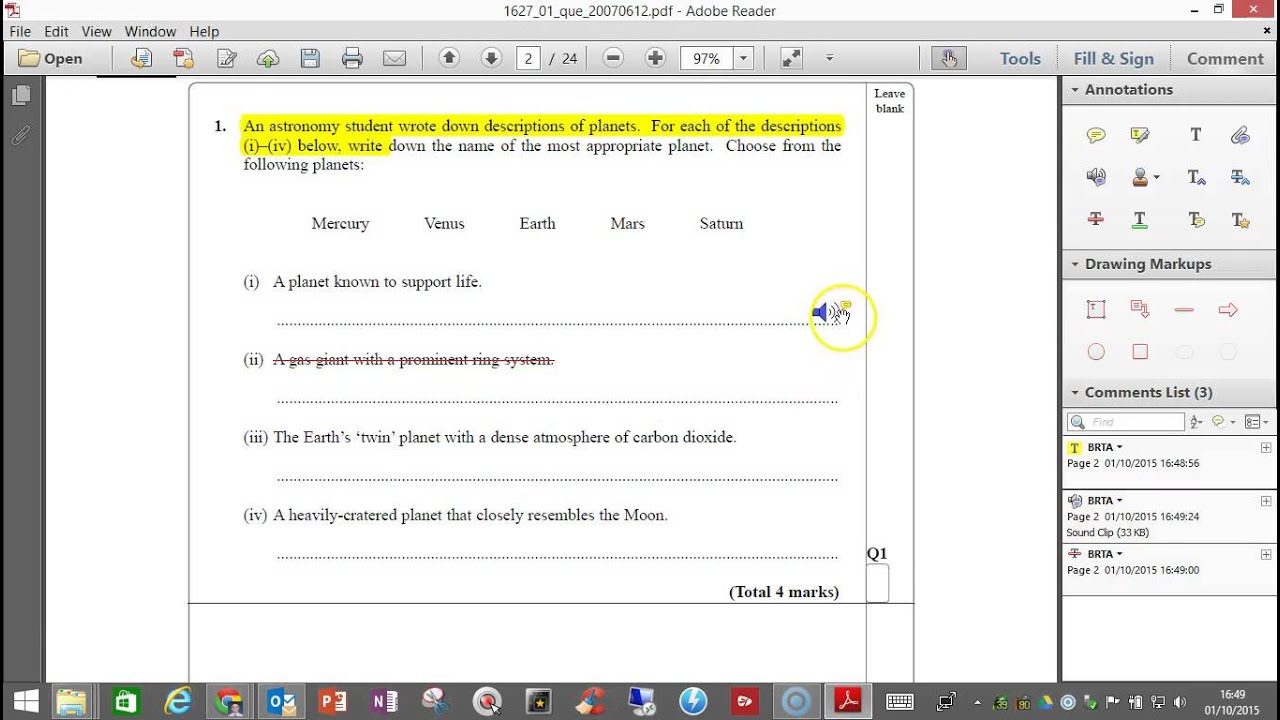Select the Strikethrough text tool
The image size is (1280, 720).
pos(1096,219)
